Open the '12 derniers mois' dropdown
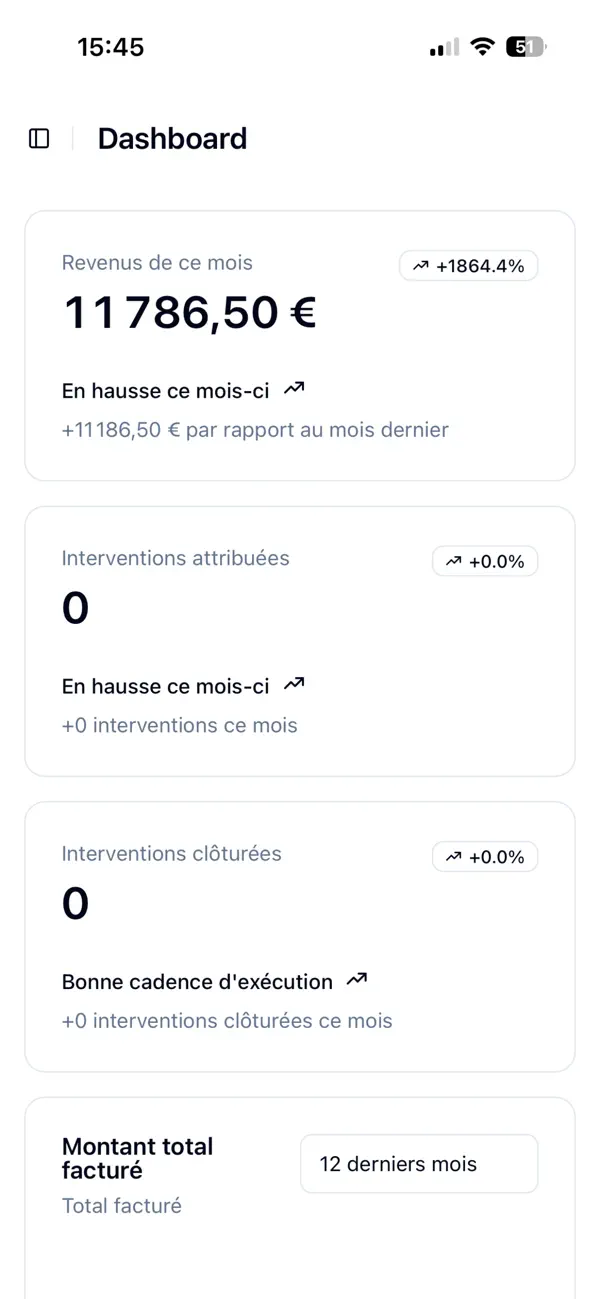Viewport: 600px width, 1299px height. pyautogui.click(x=419, y=1164)
